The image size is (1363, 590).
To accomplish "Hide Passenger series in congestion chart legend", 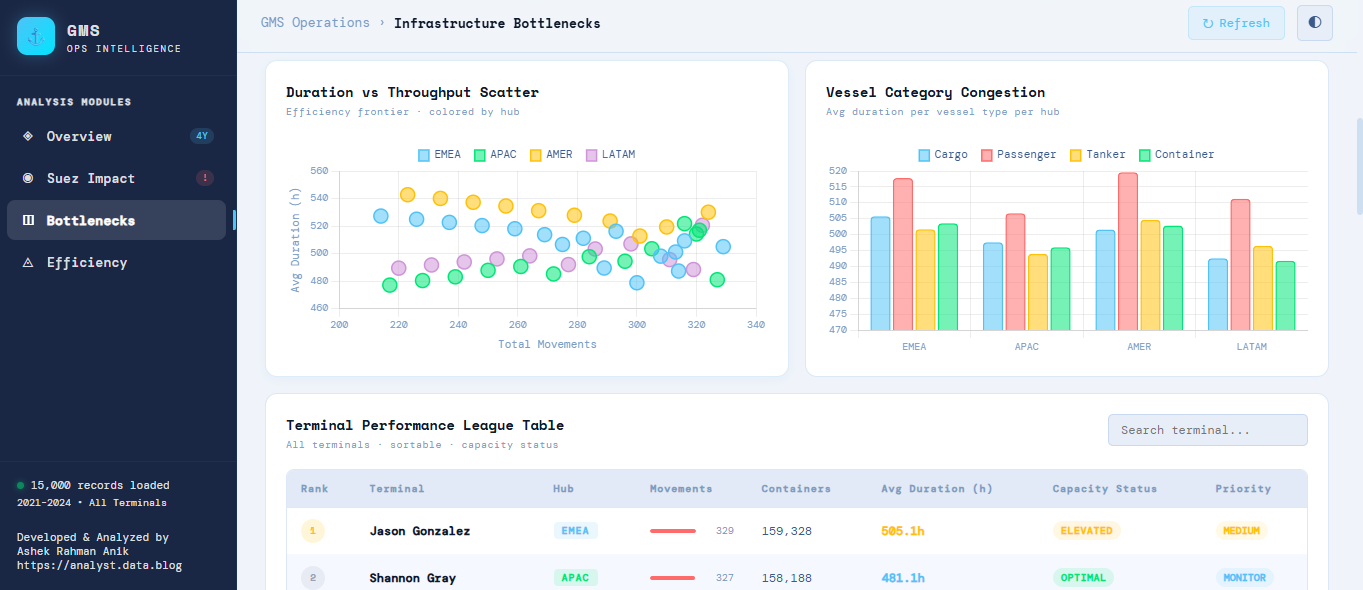I will pos(1018,155).
